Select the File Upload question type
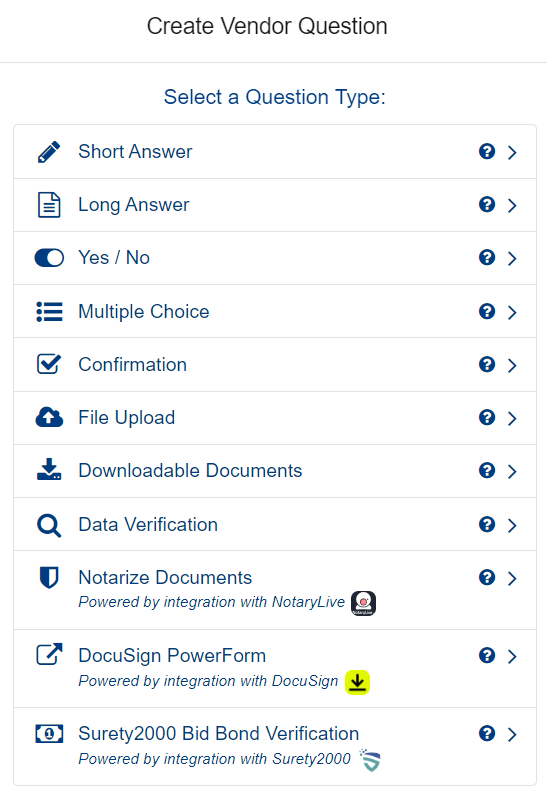The height and width of the screenshot is (796, 547). pos(275,418)
